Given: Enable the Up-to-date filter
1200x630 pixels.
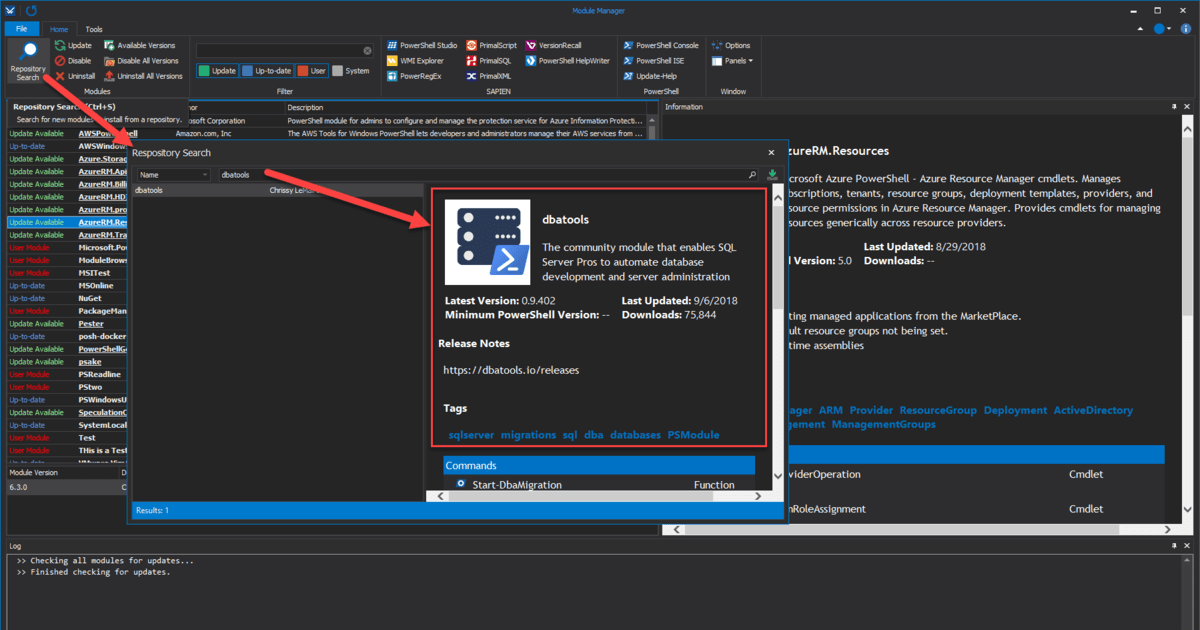Looking at the screenshot, I should click(268, 70).
